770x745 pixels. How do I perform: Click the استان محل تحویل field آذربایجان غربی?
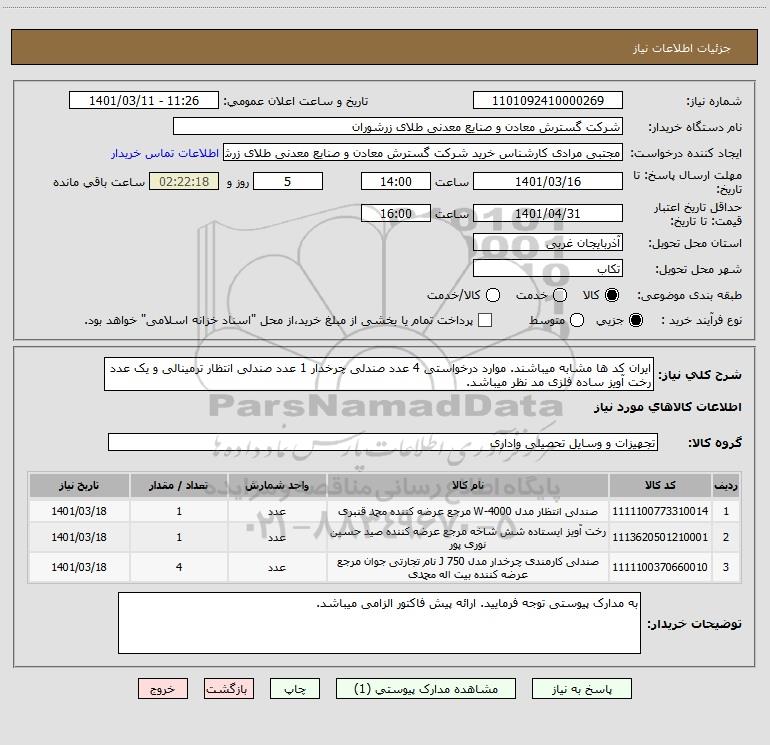tap(548, 243)
